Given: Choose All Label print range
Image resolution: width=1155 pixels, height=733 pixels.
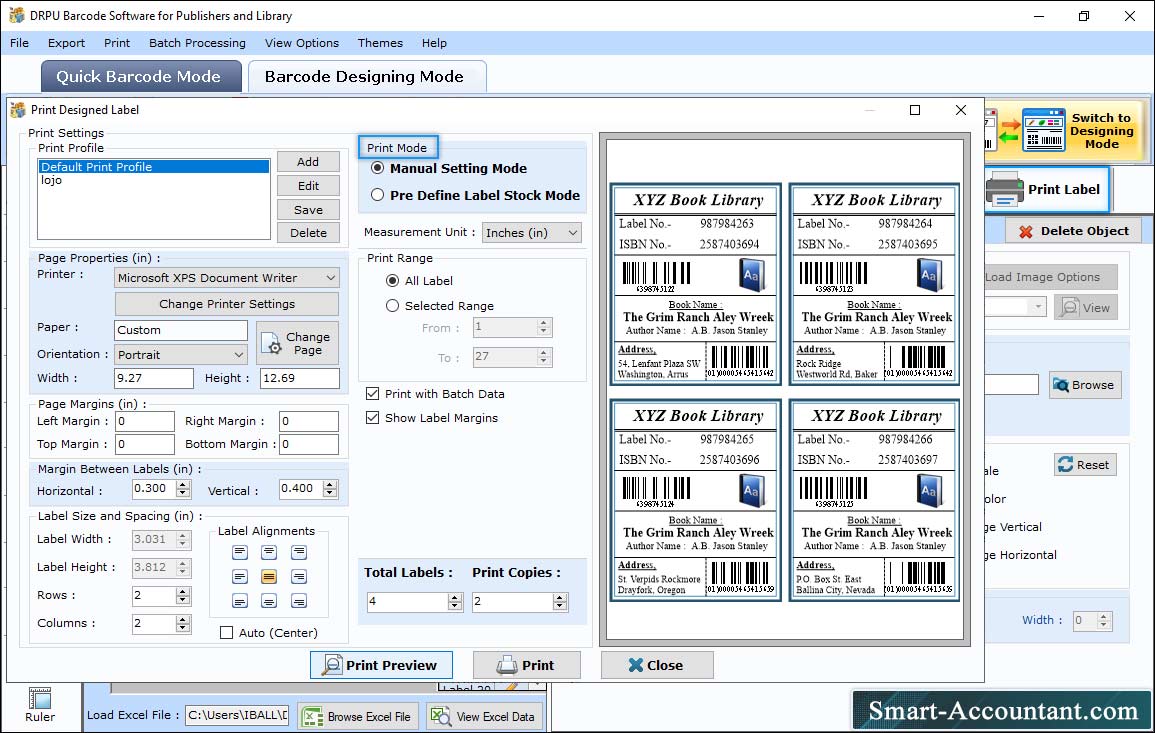Looking at the screenshot, I should 393,281.
